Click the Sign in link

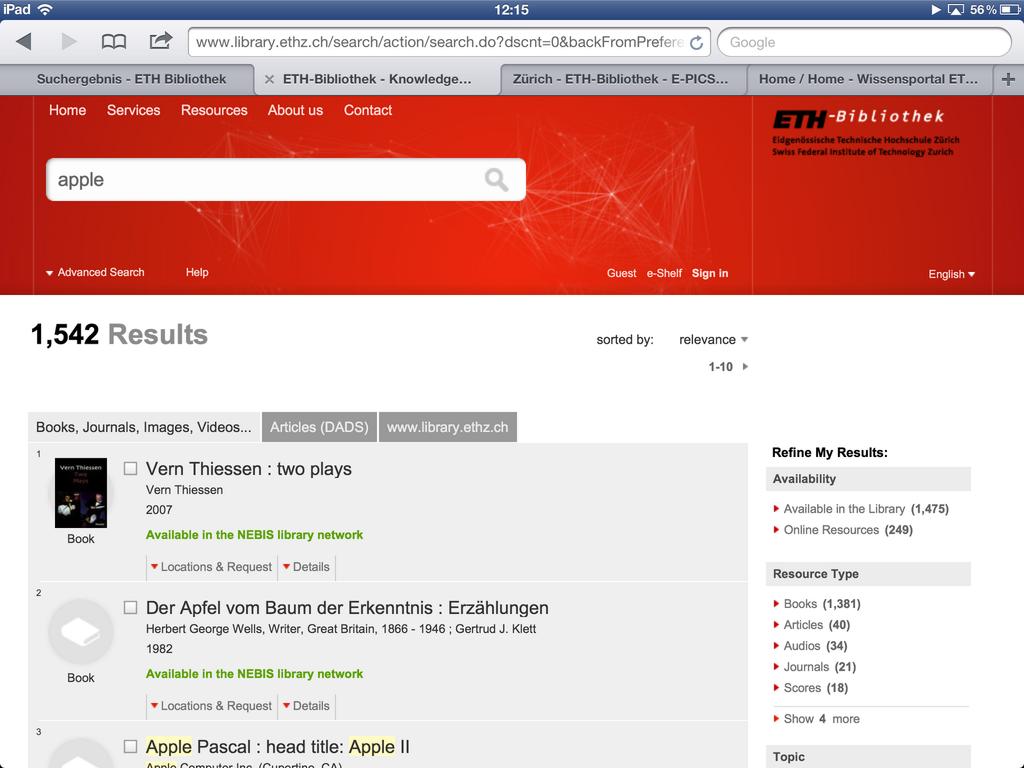710,273
